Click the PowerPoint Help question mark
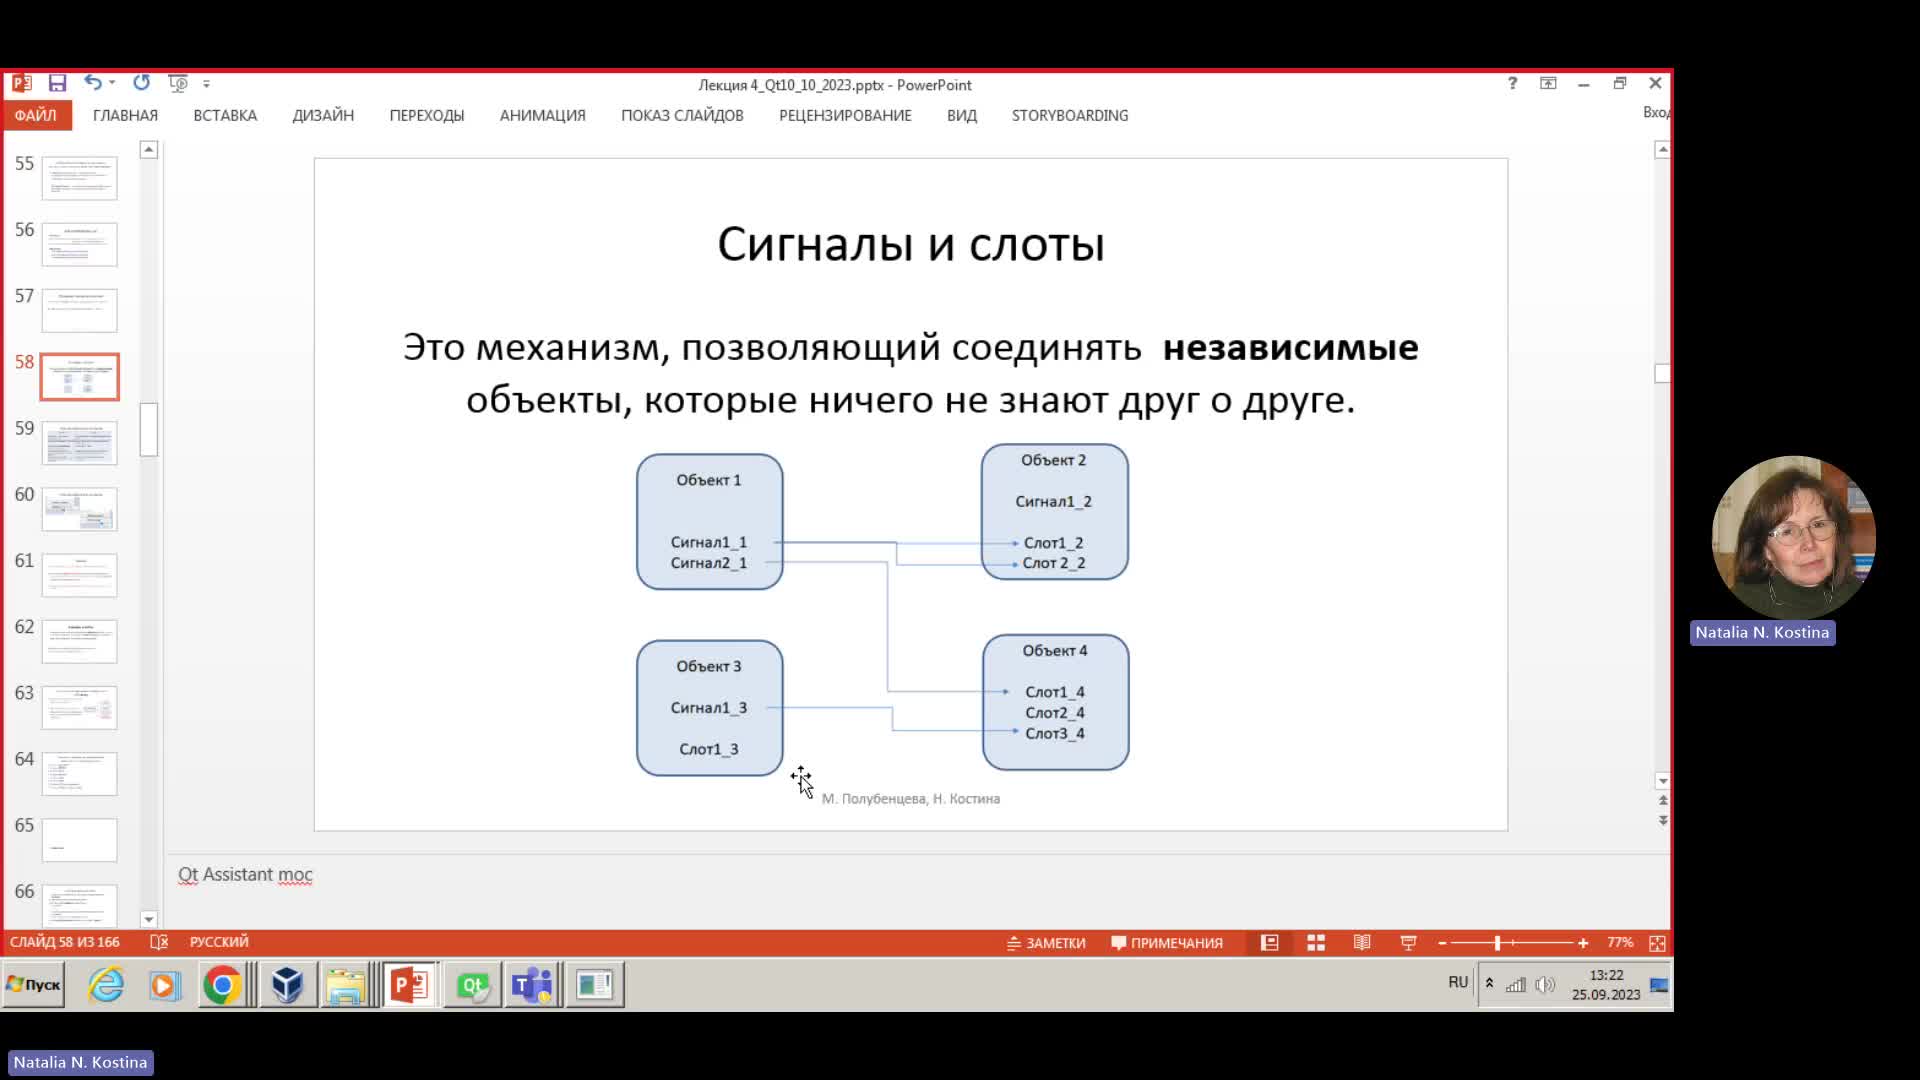The width and height of the screenshot is (1920, 1080). (1512, 83)
